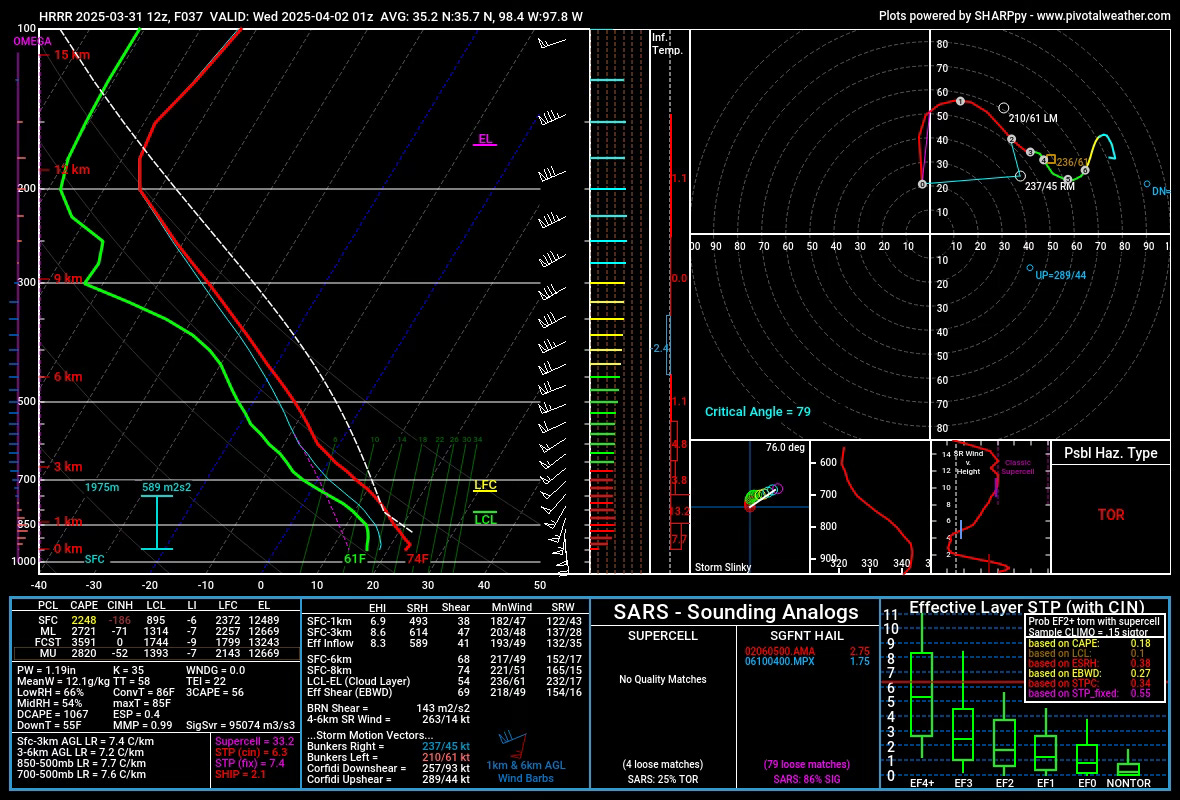Click the 'Eff Inflow' row label
This screenshot has height=800, width=1180.
[x=330, y=643]
